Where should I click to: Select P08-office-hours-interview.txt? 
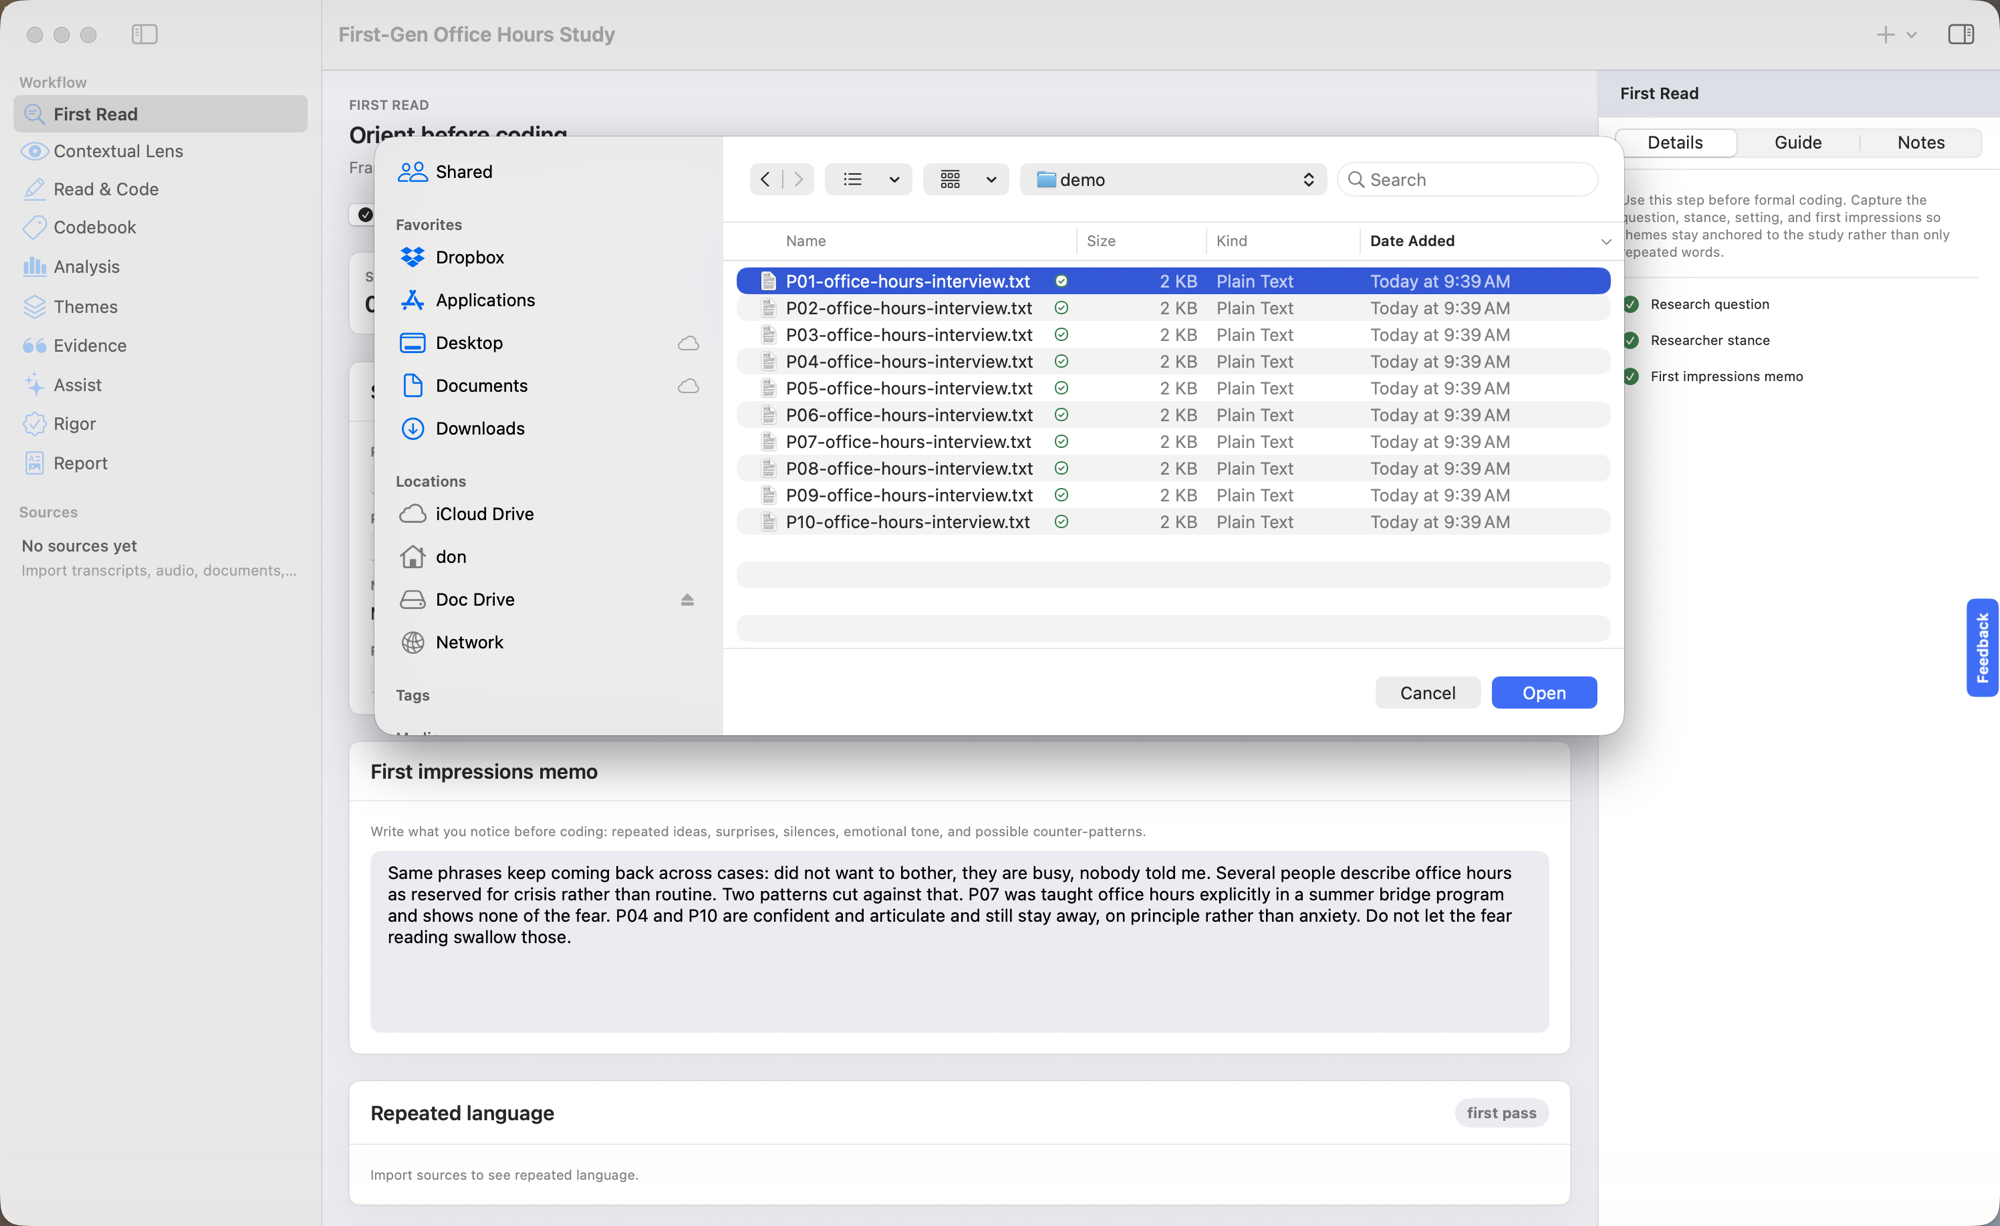1173,468
